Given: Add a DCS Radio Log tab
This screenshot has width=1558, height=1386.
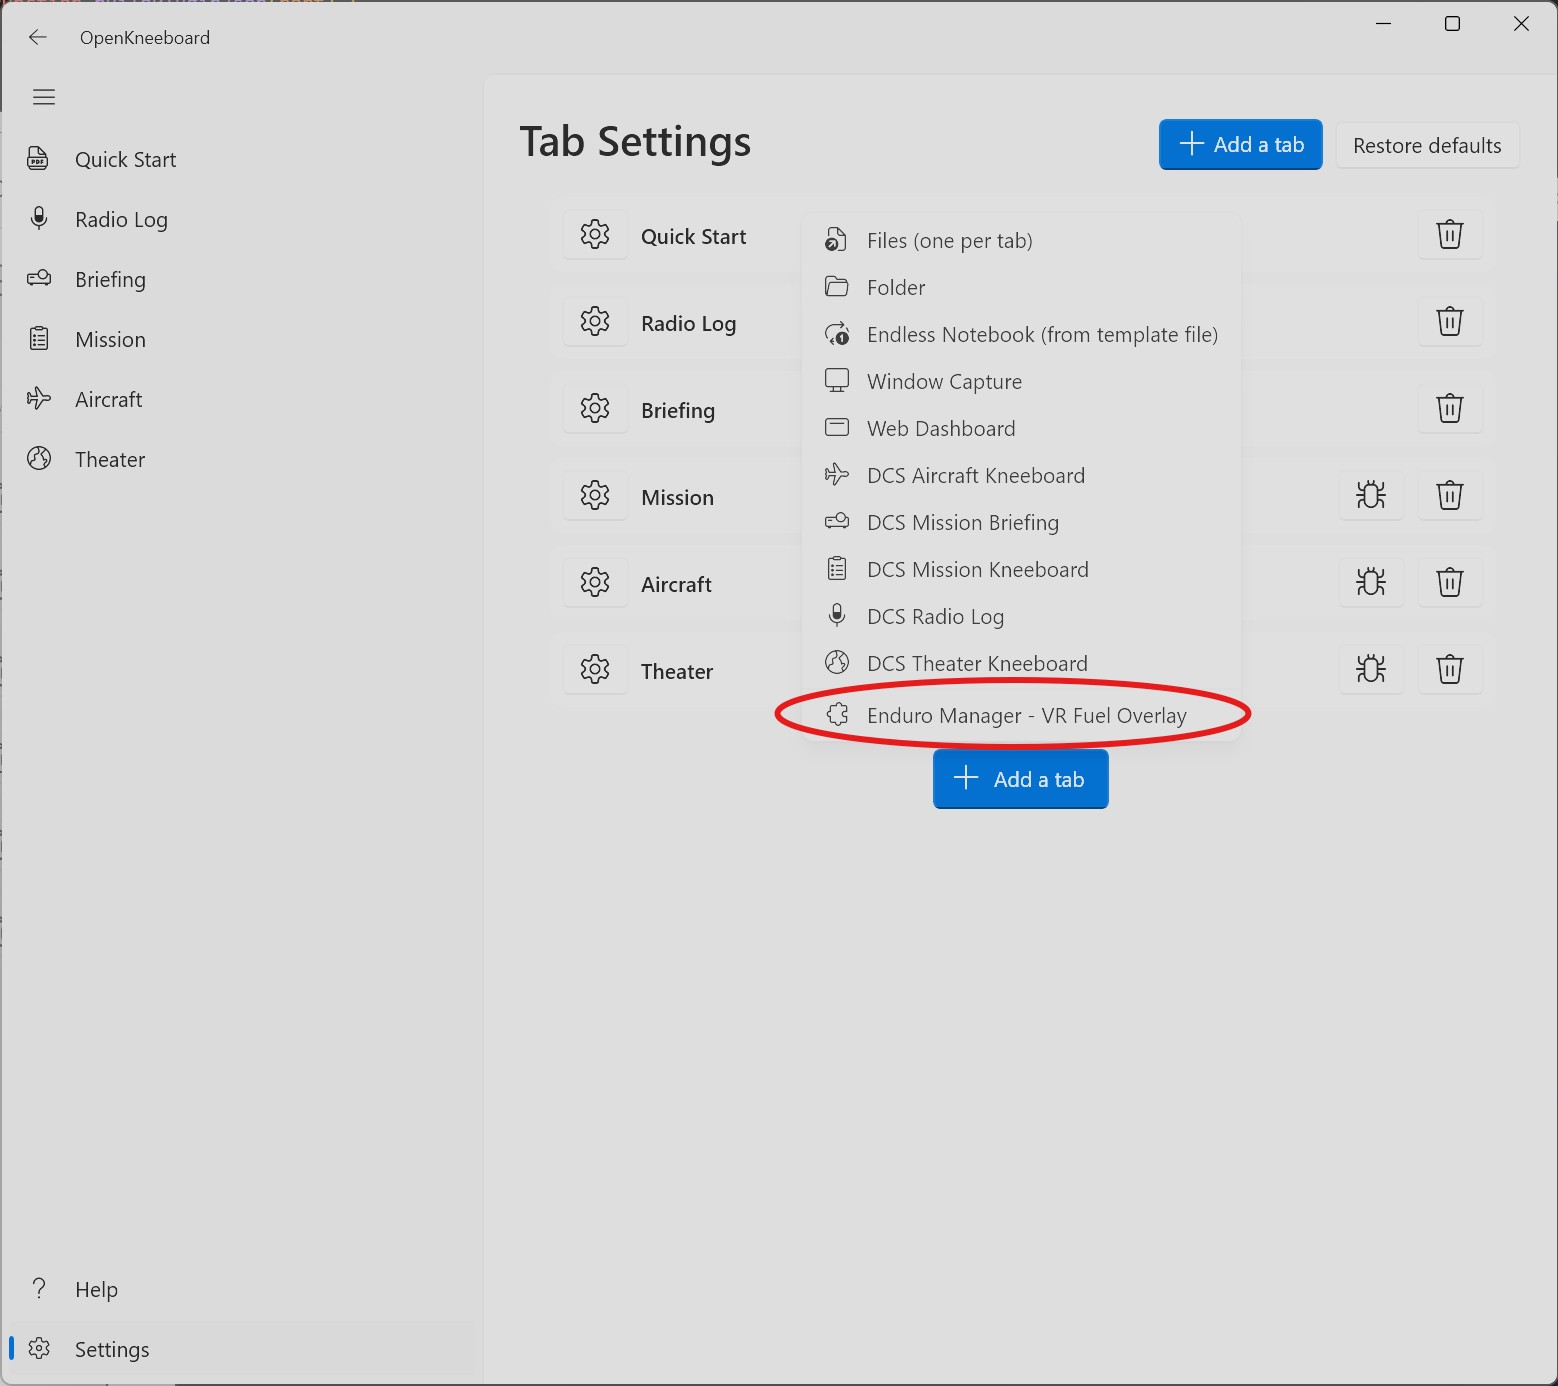Looking at the screenshot, I should (x=1021, y=617).
